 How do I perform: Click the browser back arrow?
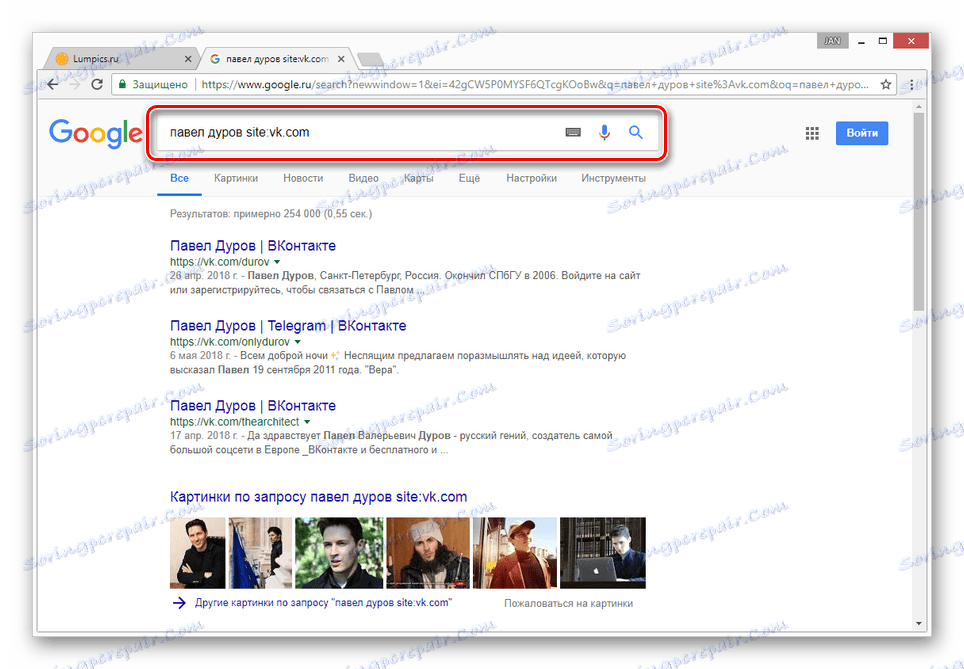(53, 84)
